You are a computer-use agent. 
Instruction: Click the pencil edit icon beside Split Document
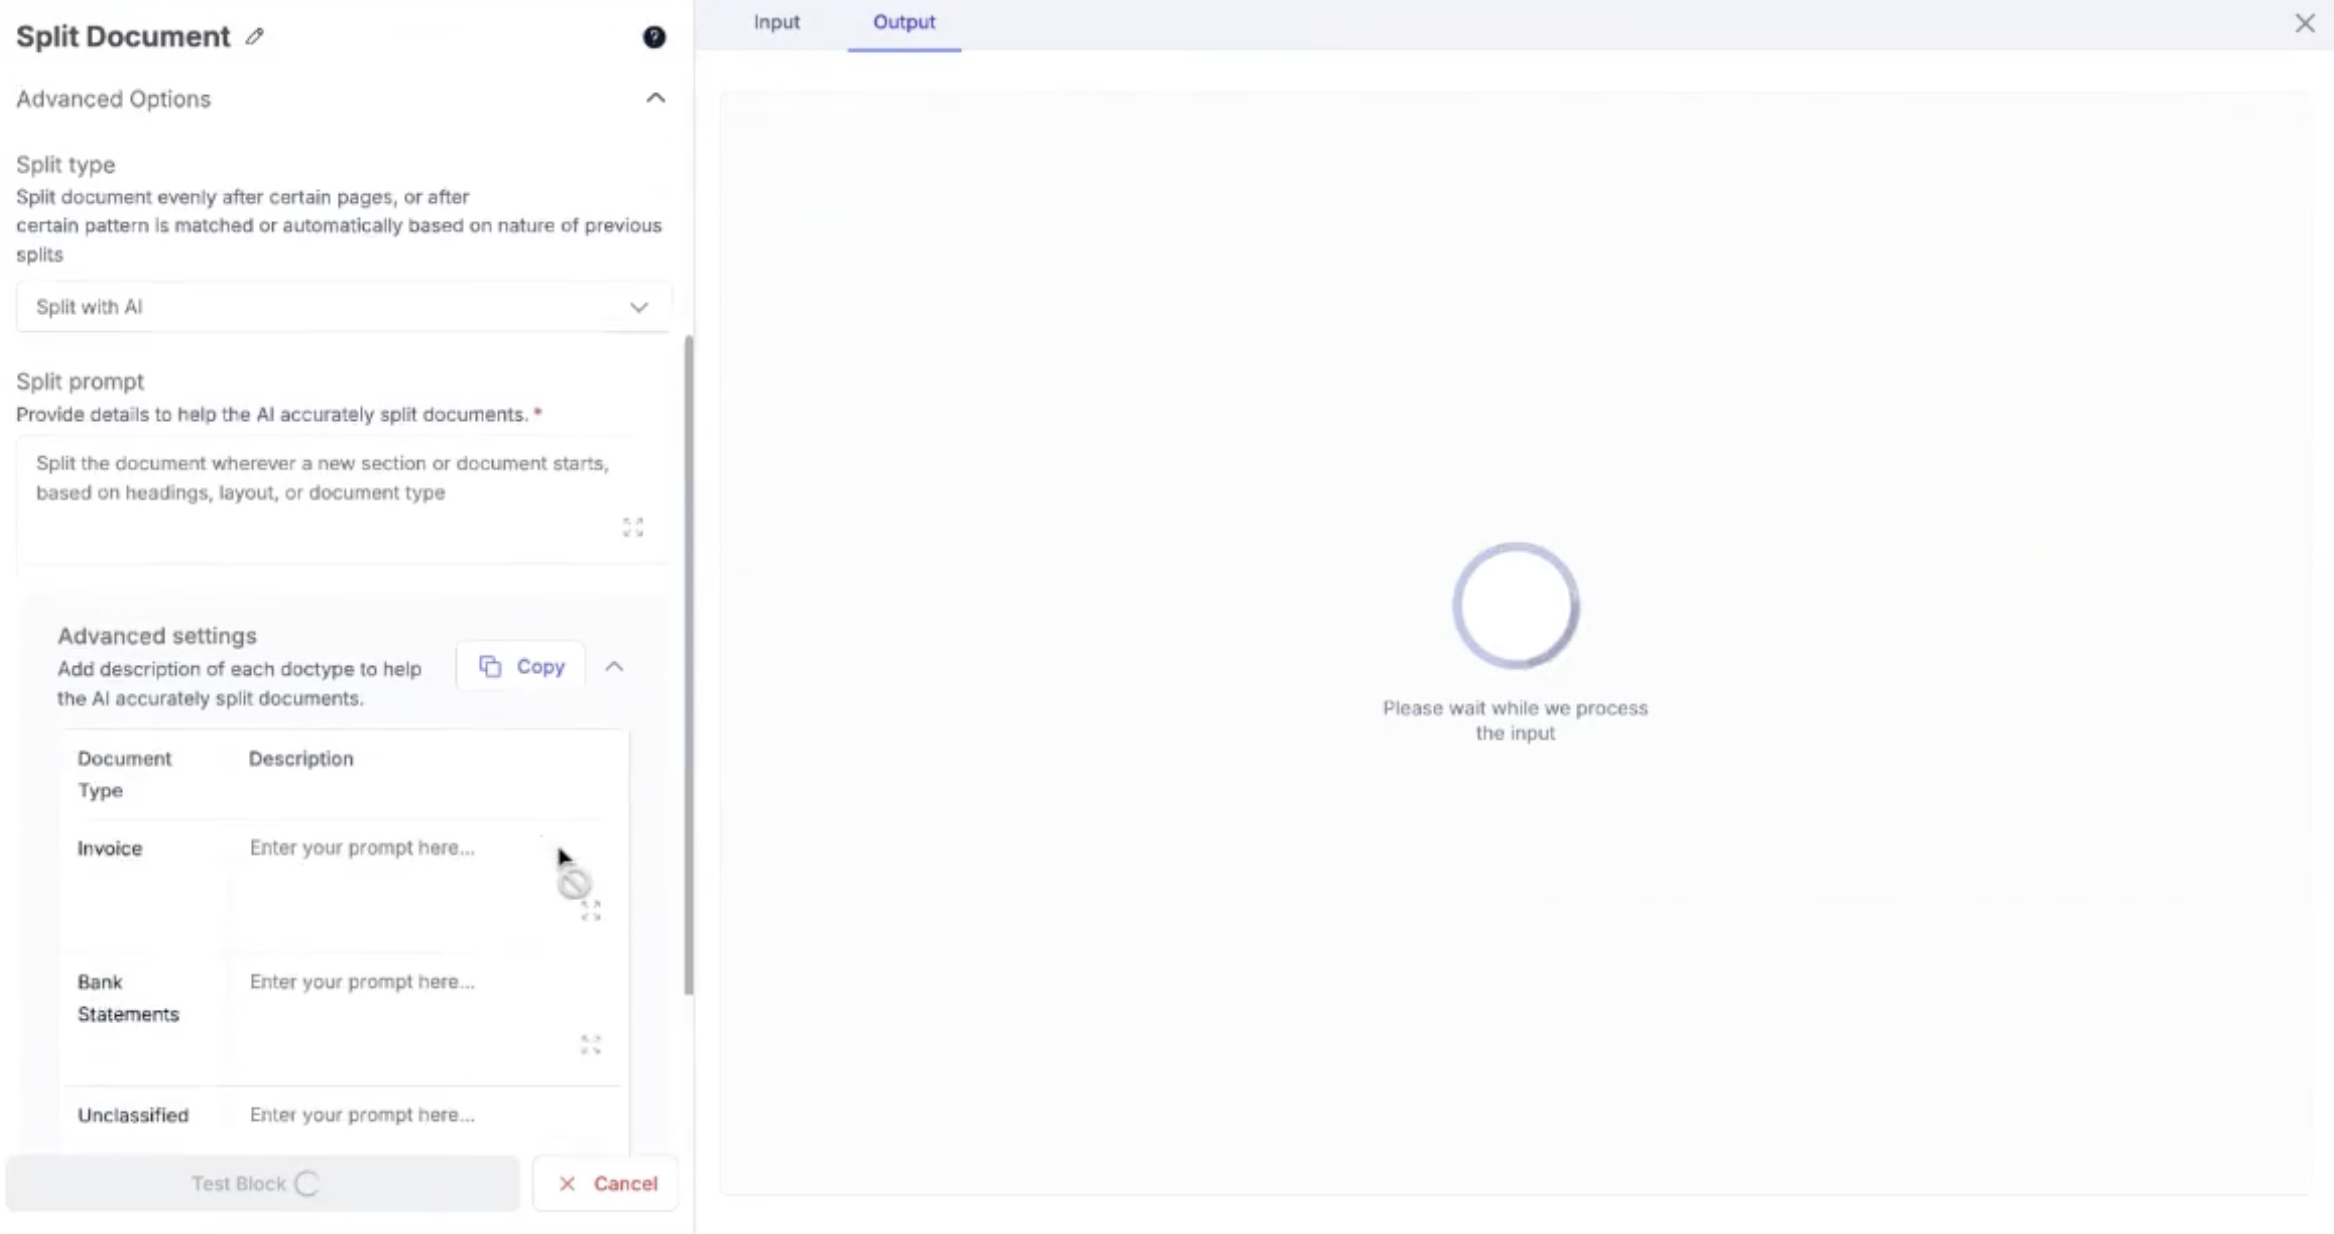(x=255, y=37)
